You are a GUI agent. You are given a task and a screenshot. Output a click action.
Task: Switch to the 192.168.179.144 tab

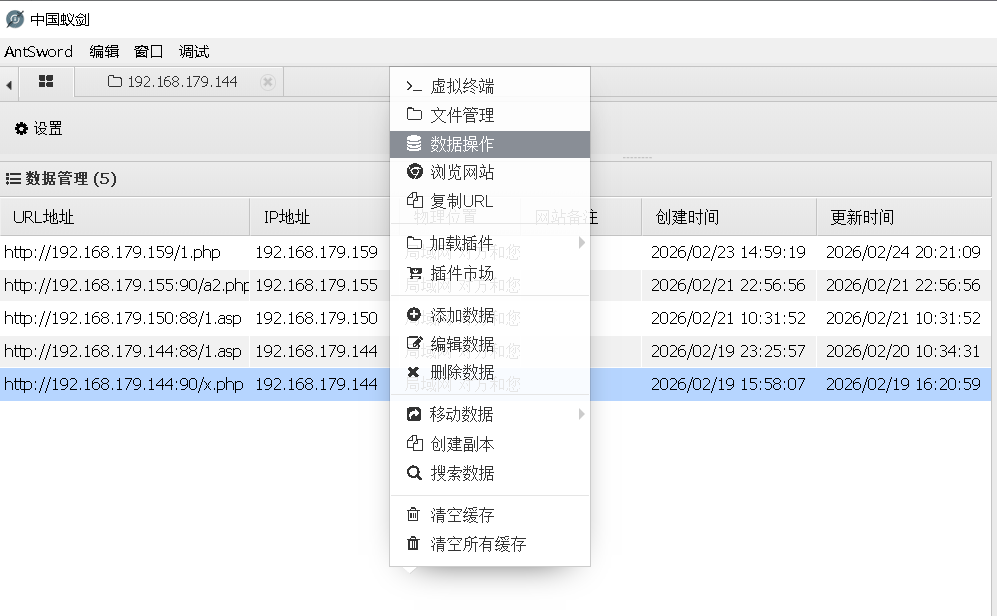[x=179, y=82]
